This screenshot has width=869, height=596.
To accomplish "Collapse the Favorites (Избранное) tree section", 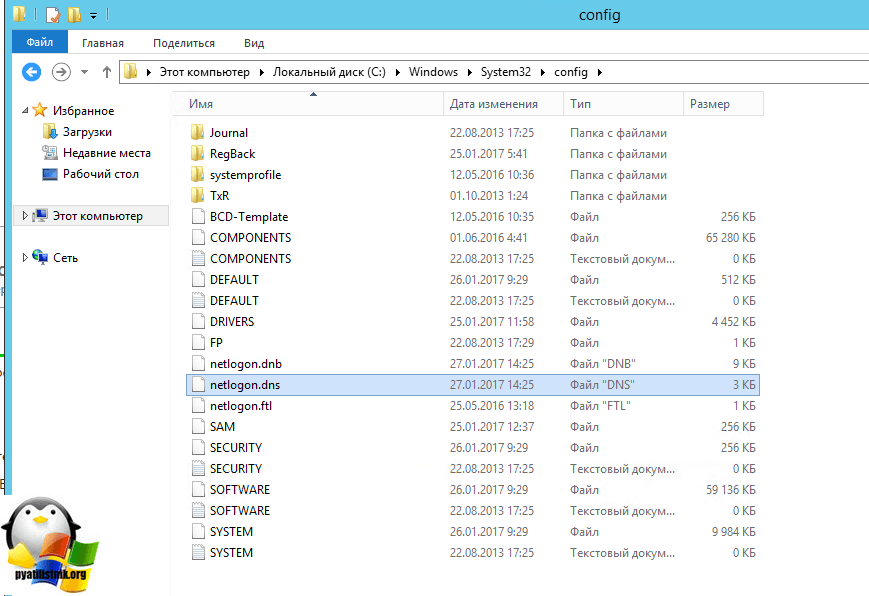I will 26,110.
